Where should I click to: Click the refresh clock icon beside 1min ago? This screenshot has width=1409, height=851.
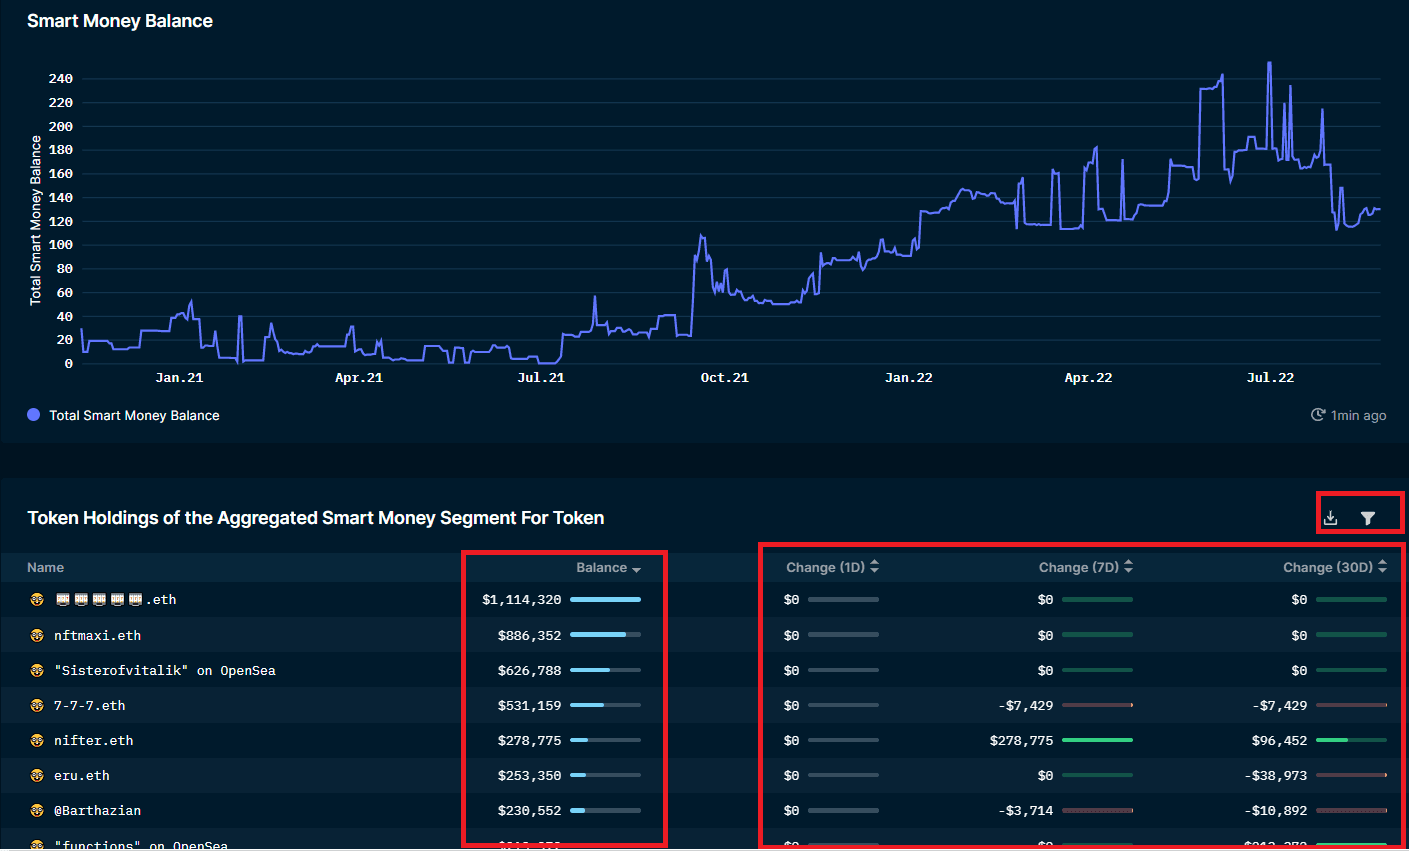pyautogui.click(x=1318, y=415)
